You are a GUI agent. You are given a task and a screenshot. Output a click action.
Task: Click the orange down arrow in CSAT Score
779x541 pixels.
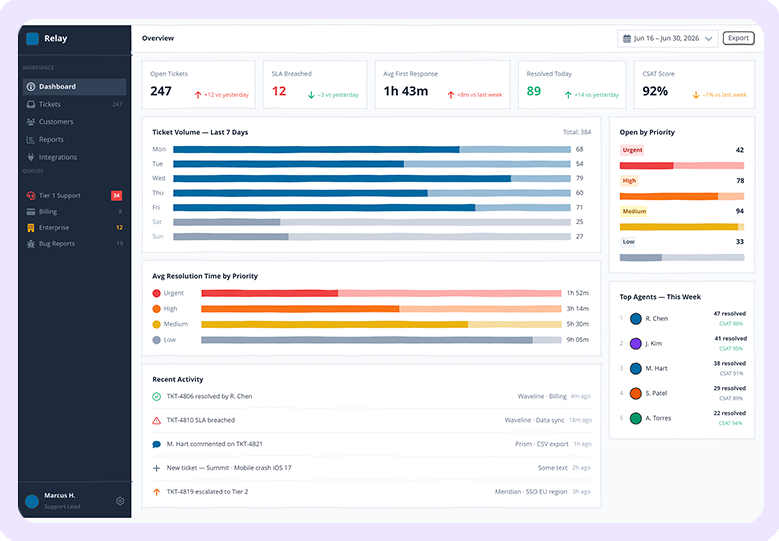point(696,95)
